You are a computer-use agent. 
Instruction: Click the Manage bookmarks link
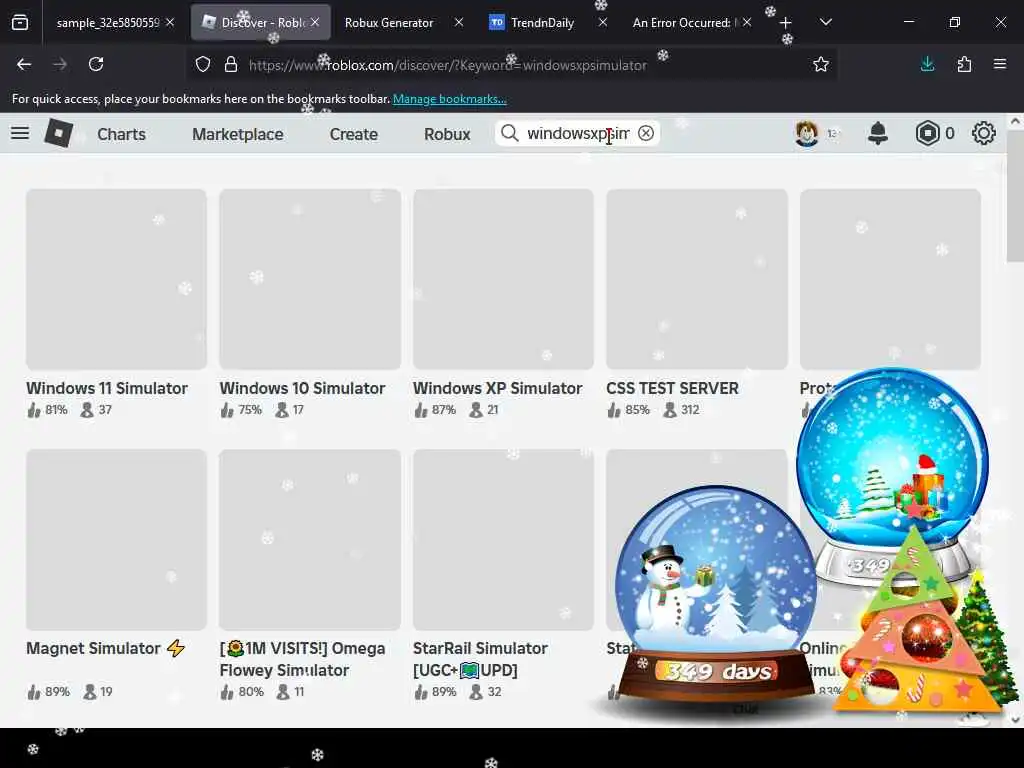coord(449,99)
